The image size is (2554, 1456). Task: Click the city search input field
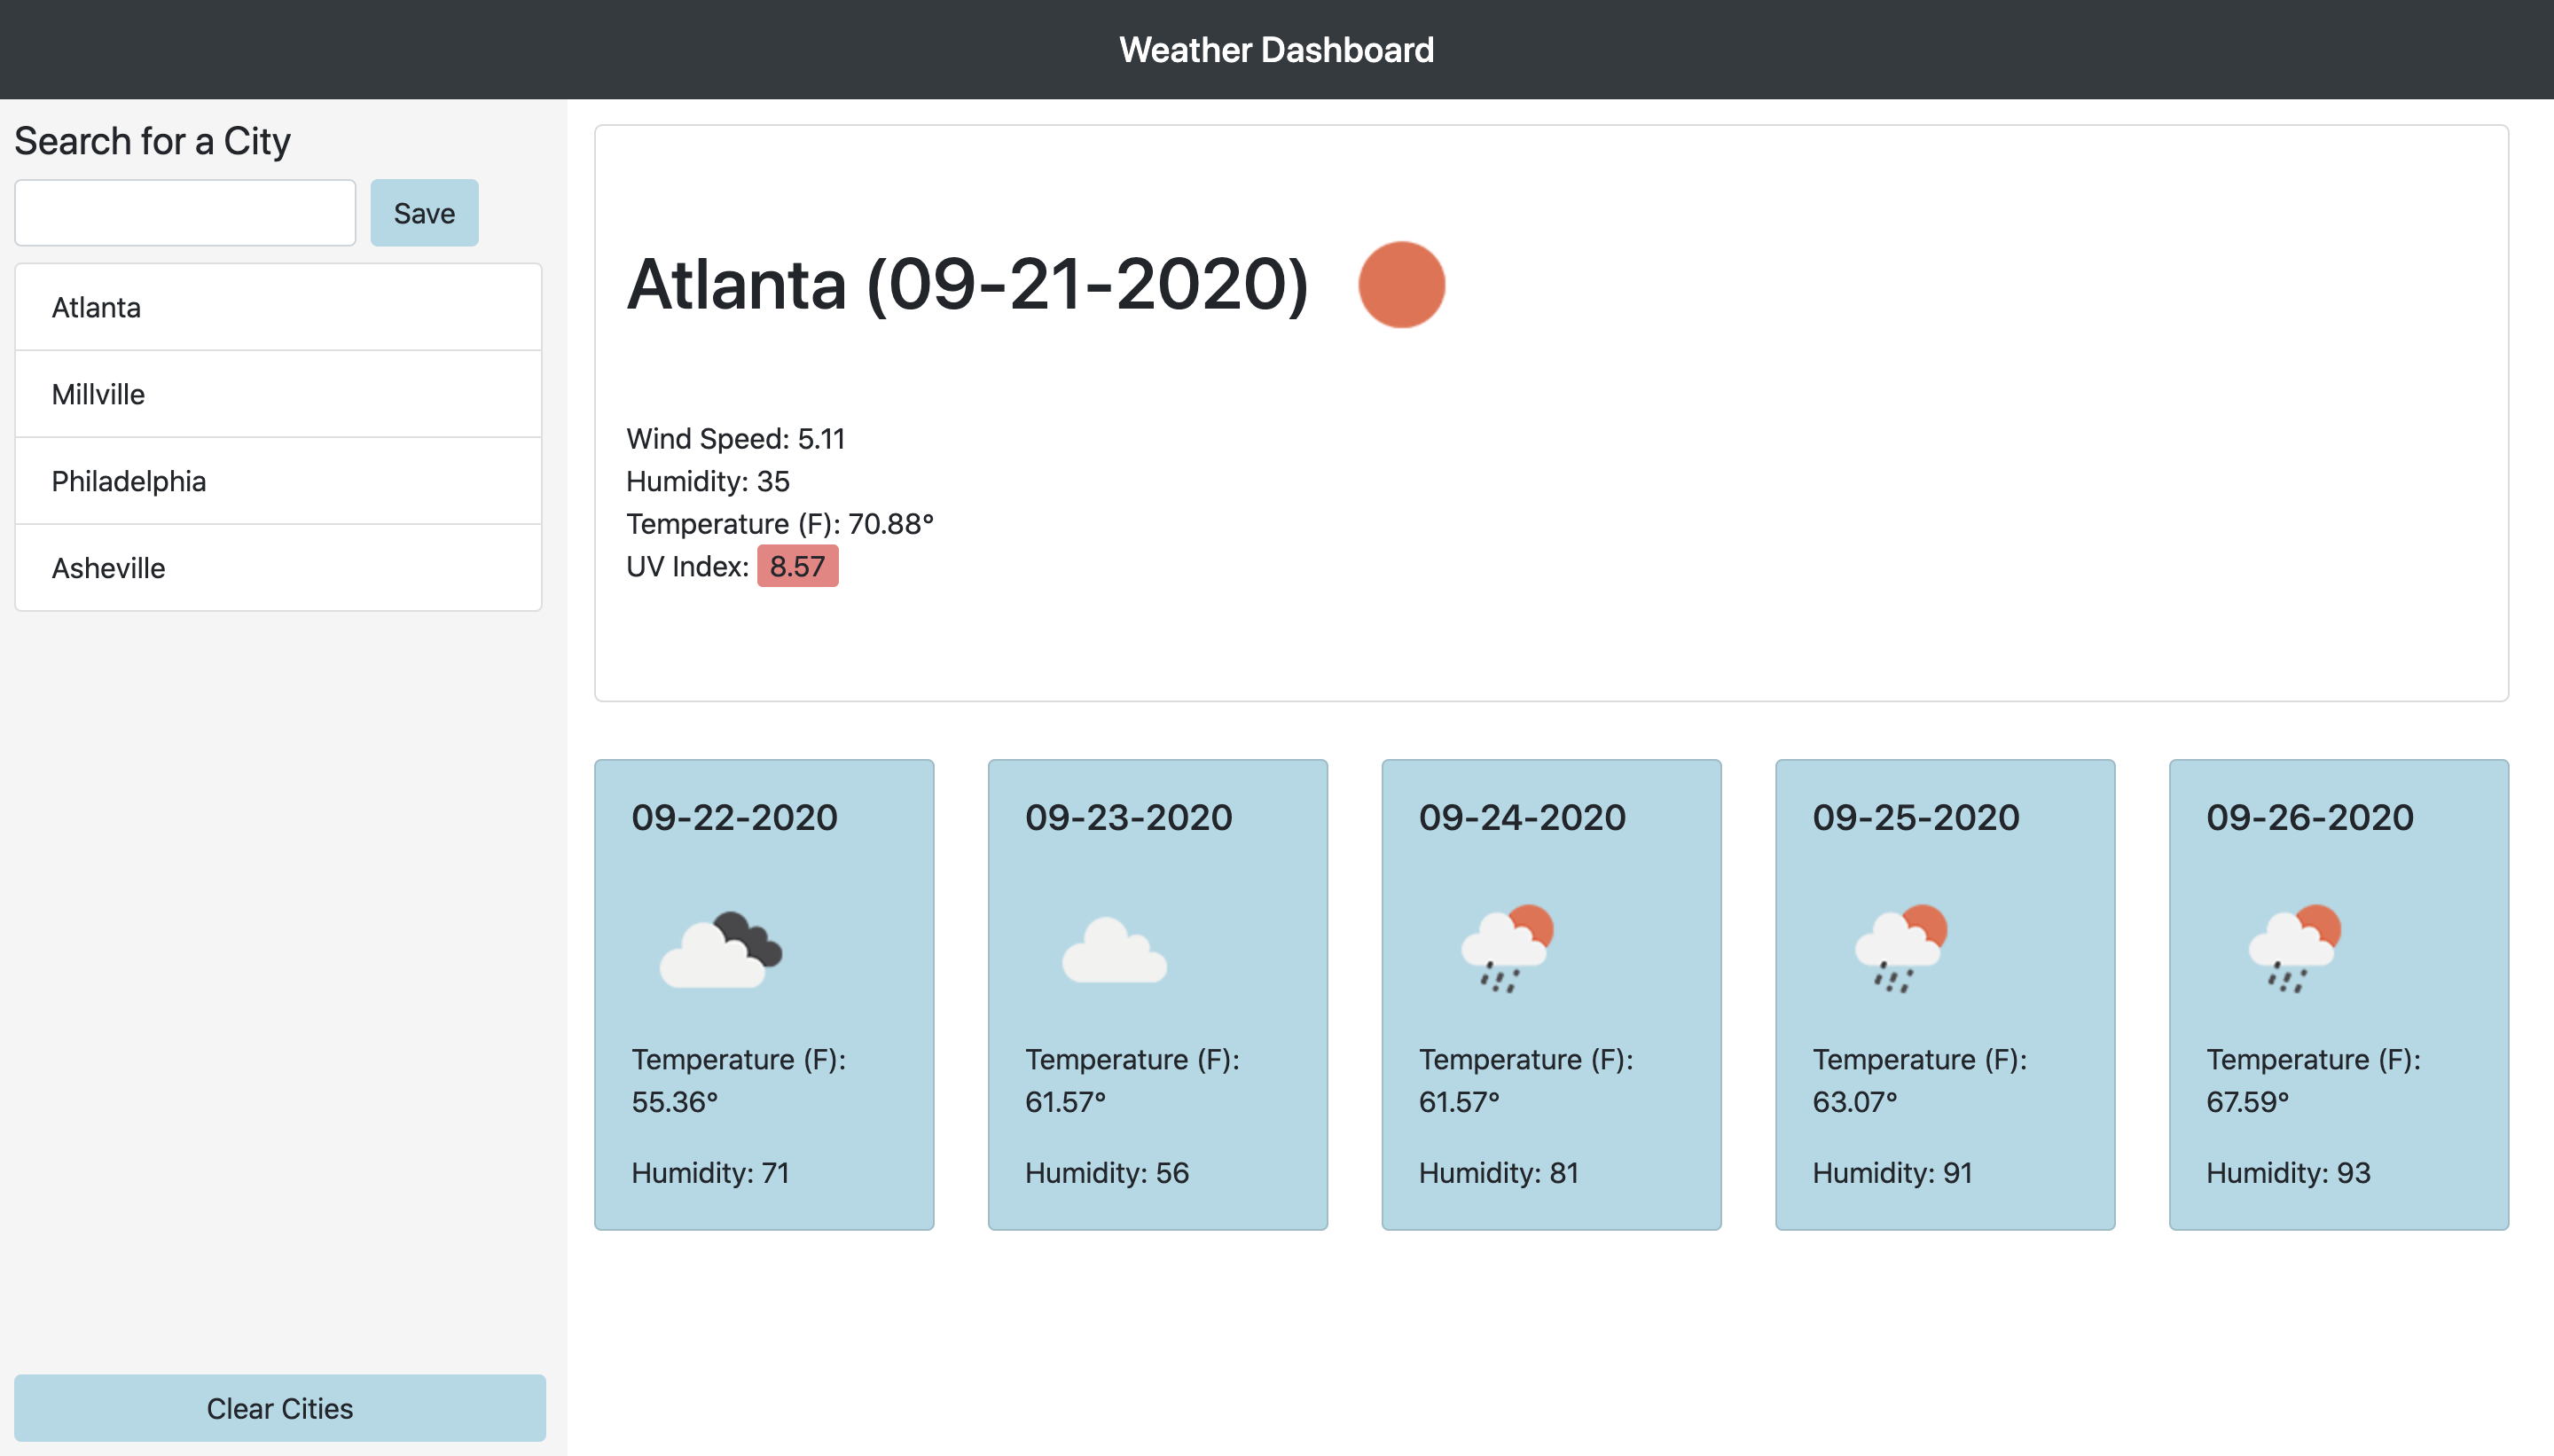tap(185, 211)
